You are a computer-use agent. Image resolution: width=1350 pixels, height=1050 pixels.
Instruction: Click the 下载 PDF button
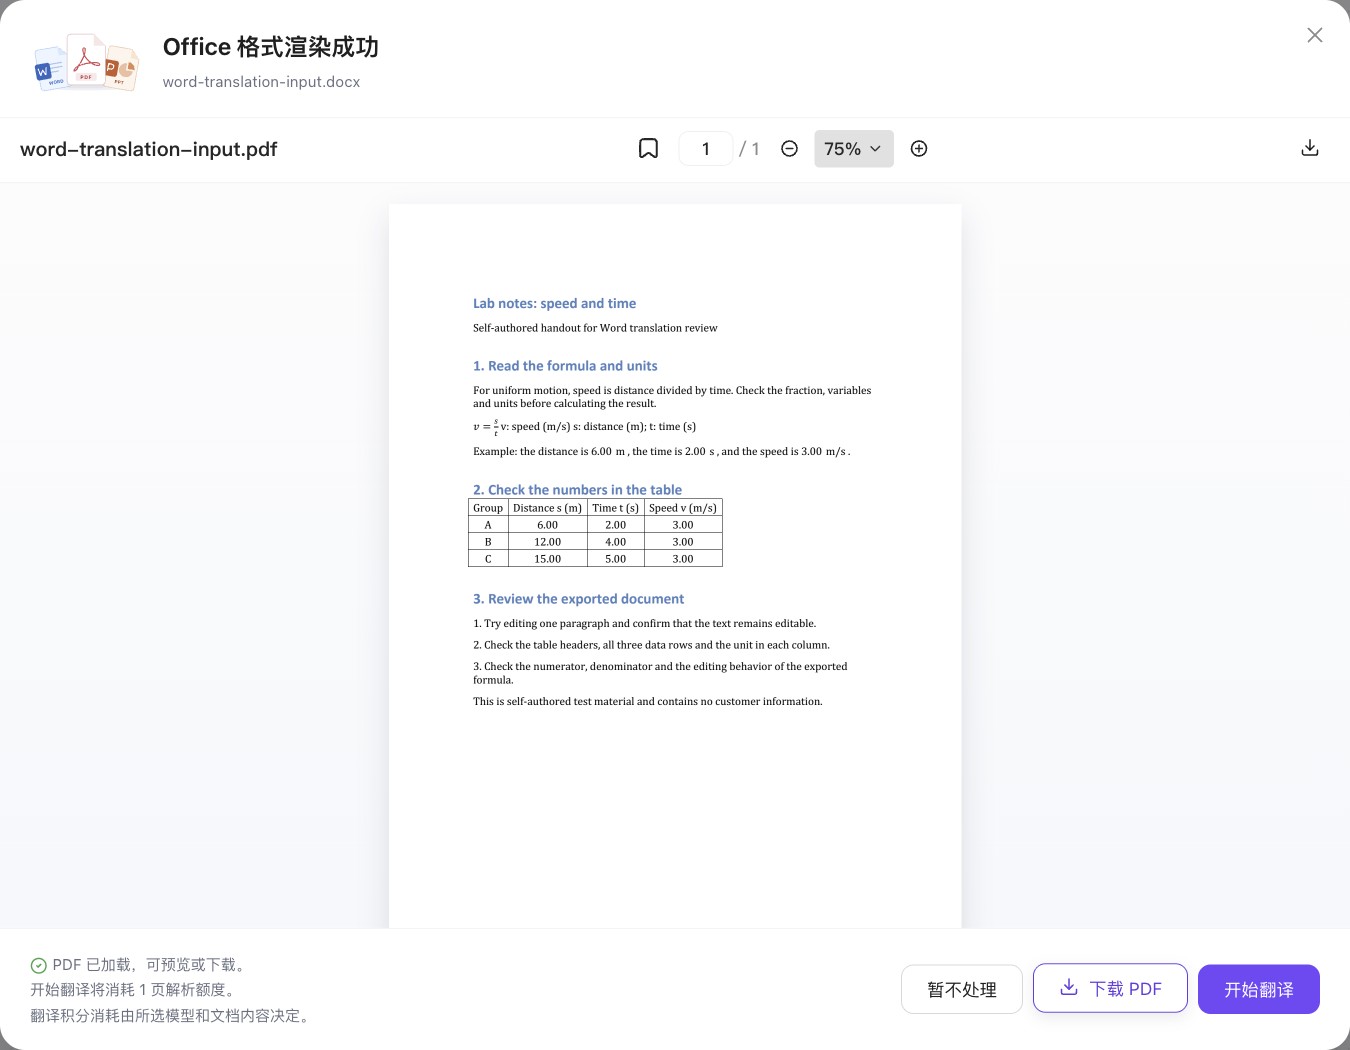[1110, 989]
